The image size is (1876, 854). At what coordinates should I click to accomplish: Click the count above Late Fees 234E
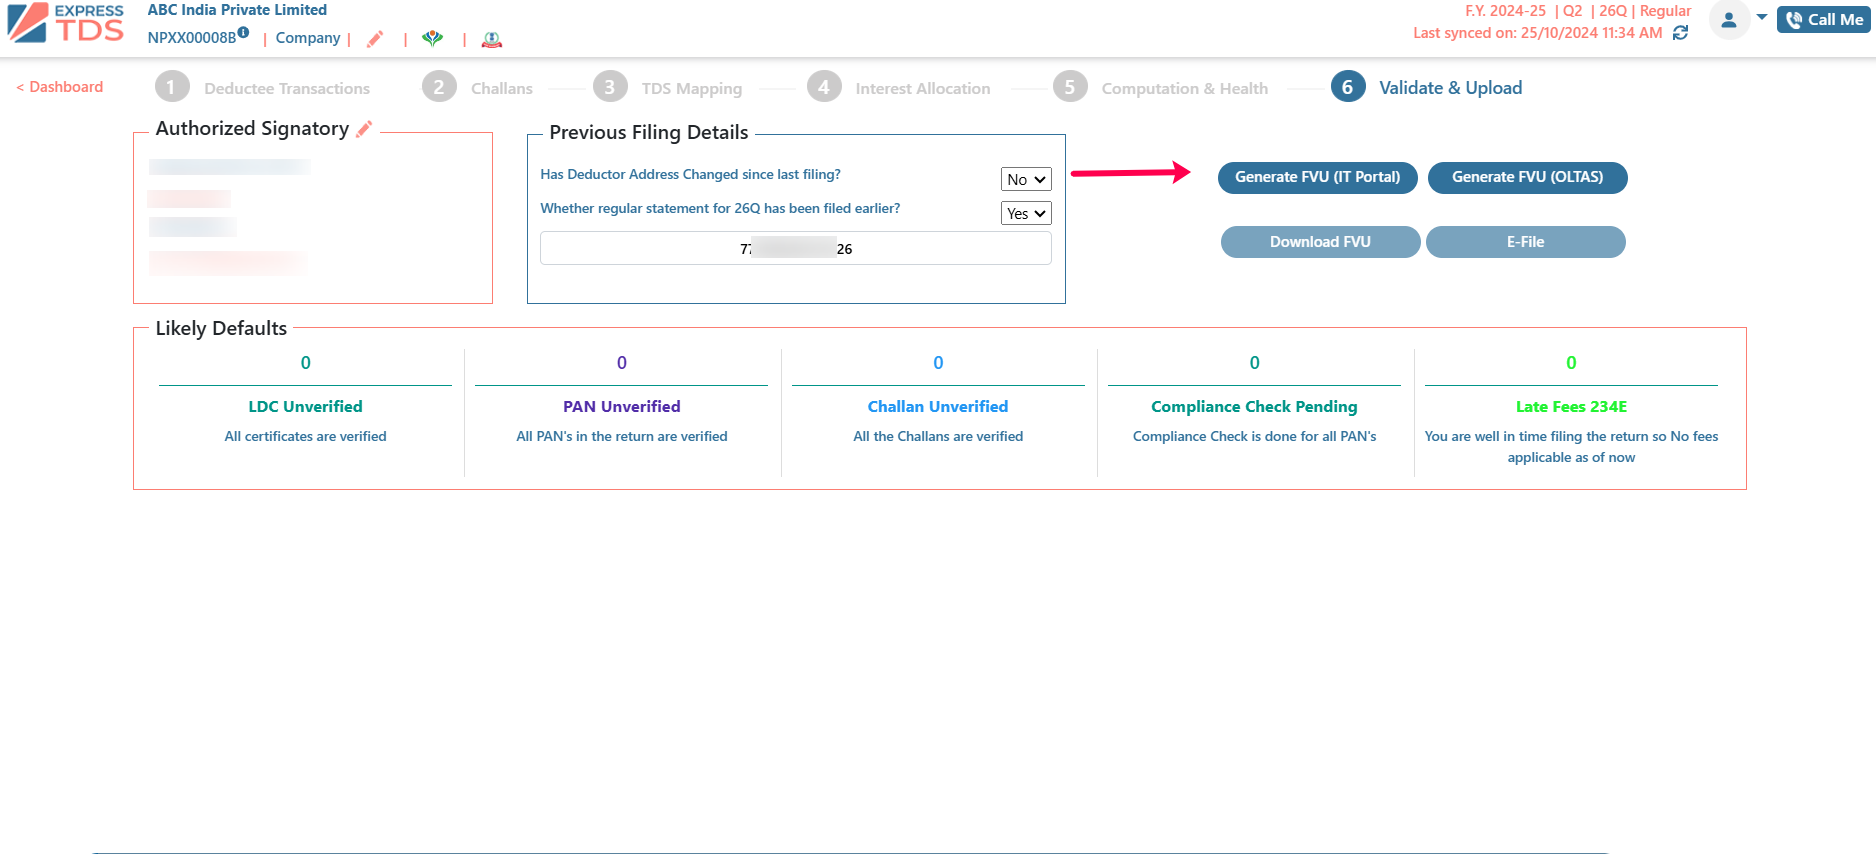tap(1571, 363)
